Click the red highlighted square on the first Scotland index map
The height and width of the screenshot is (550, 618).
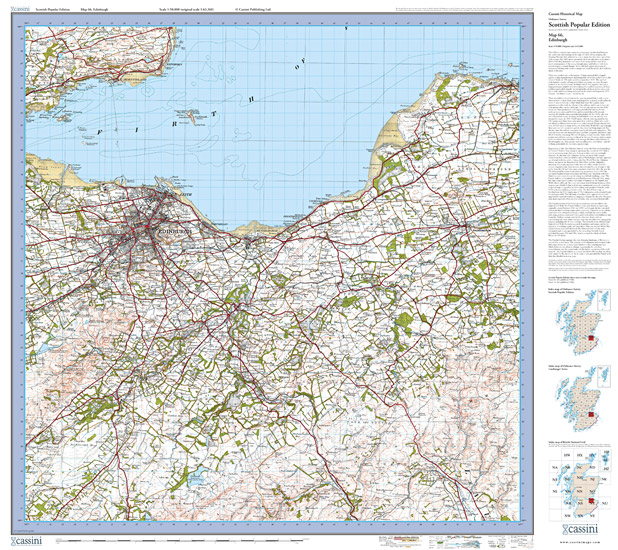pos(591,338)
